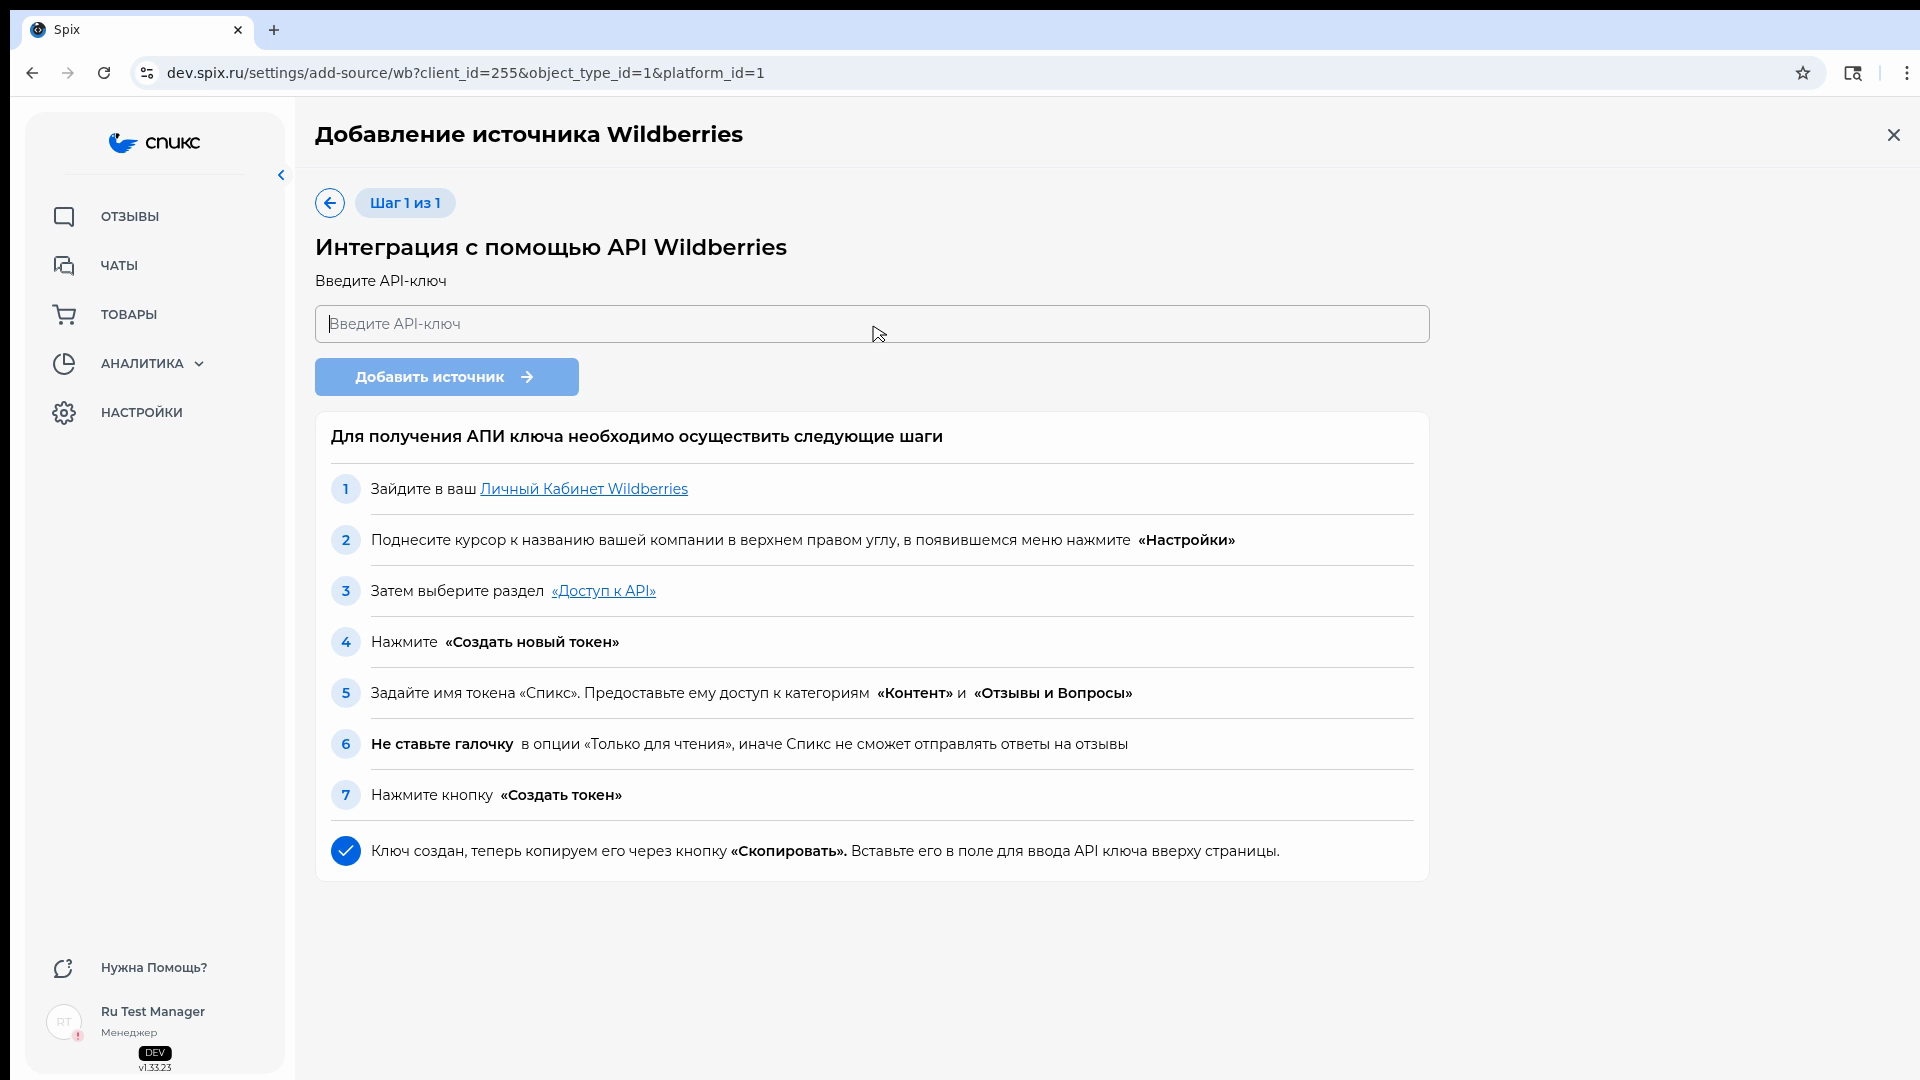1920x1080 pixels.
Task: Click the «Создать новый токен» text
Action: 532,642
